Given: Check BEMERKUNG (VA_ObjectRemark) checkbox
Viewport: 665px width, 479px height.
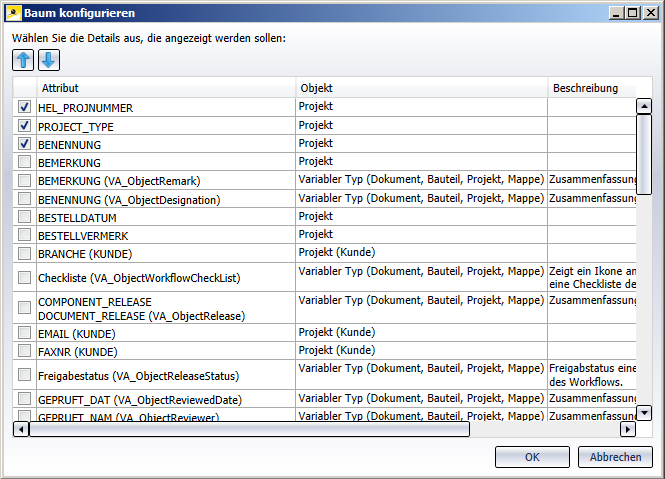Looking at the screenshot, I should (24, 180).
